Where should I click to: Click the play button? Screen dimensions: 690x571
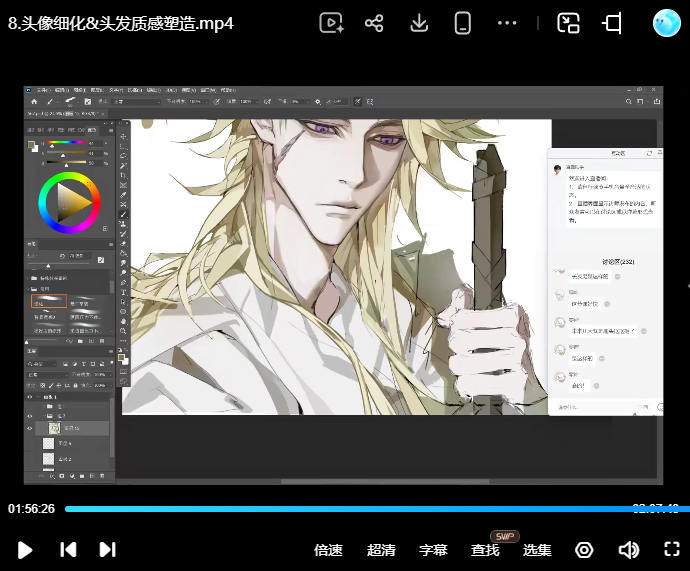[x=25, y=550]
